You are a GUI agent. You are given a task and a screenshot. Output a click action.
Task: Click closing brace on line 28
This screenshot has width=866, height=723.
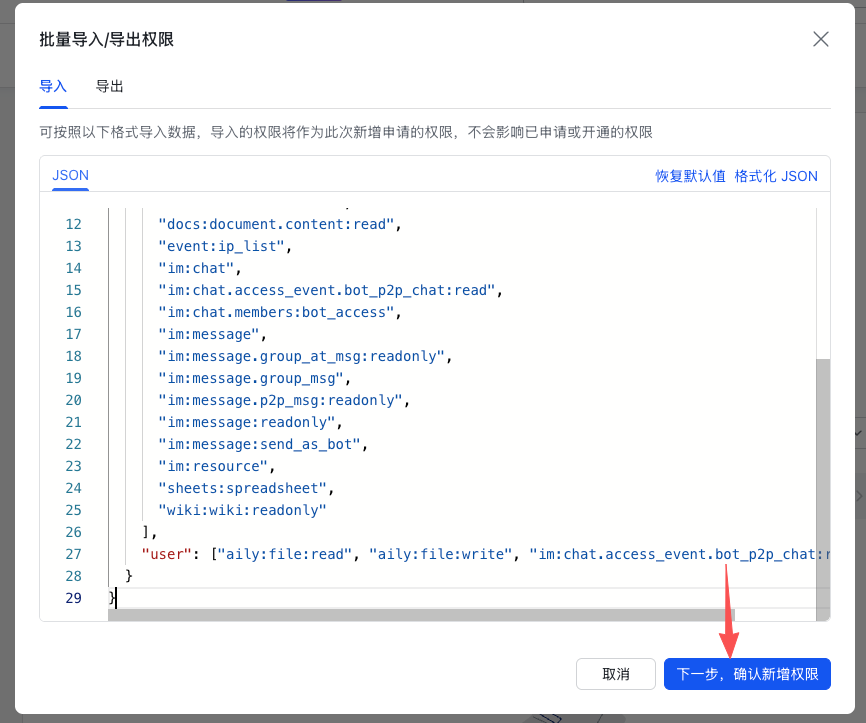(129, 576)
